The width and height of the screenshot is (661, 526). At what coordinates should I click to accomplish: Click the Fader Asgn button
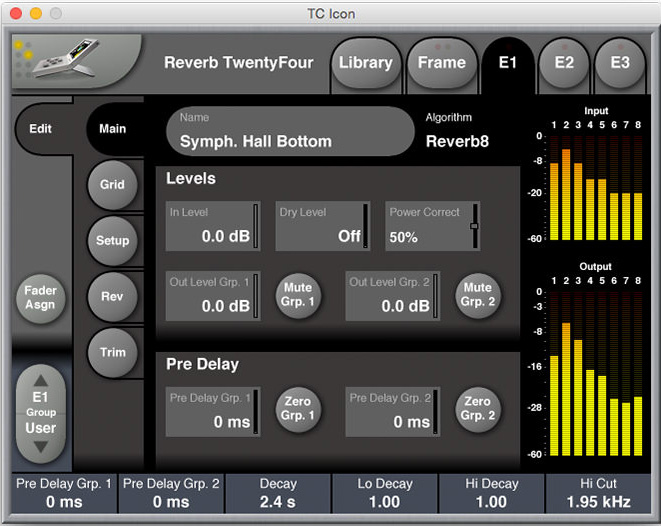40,298
